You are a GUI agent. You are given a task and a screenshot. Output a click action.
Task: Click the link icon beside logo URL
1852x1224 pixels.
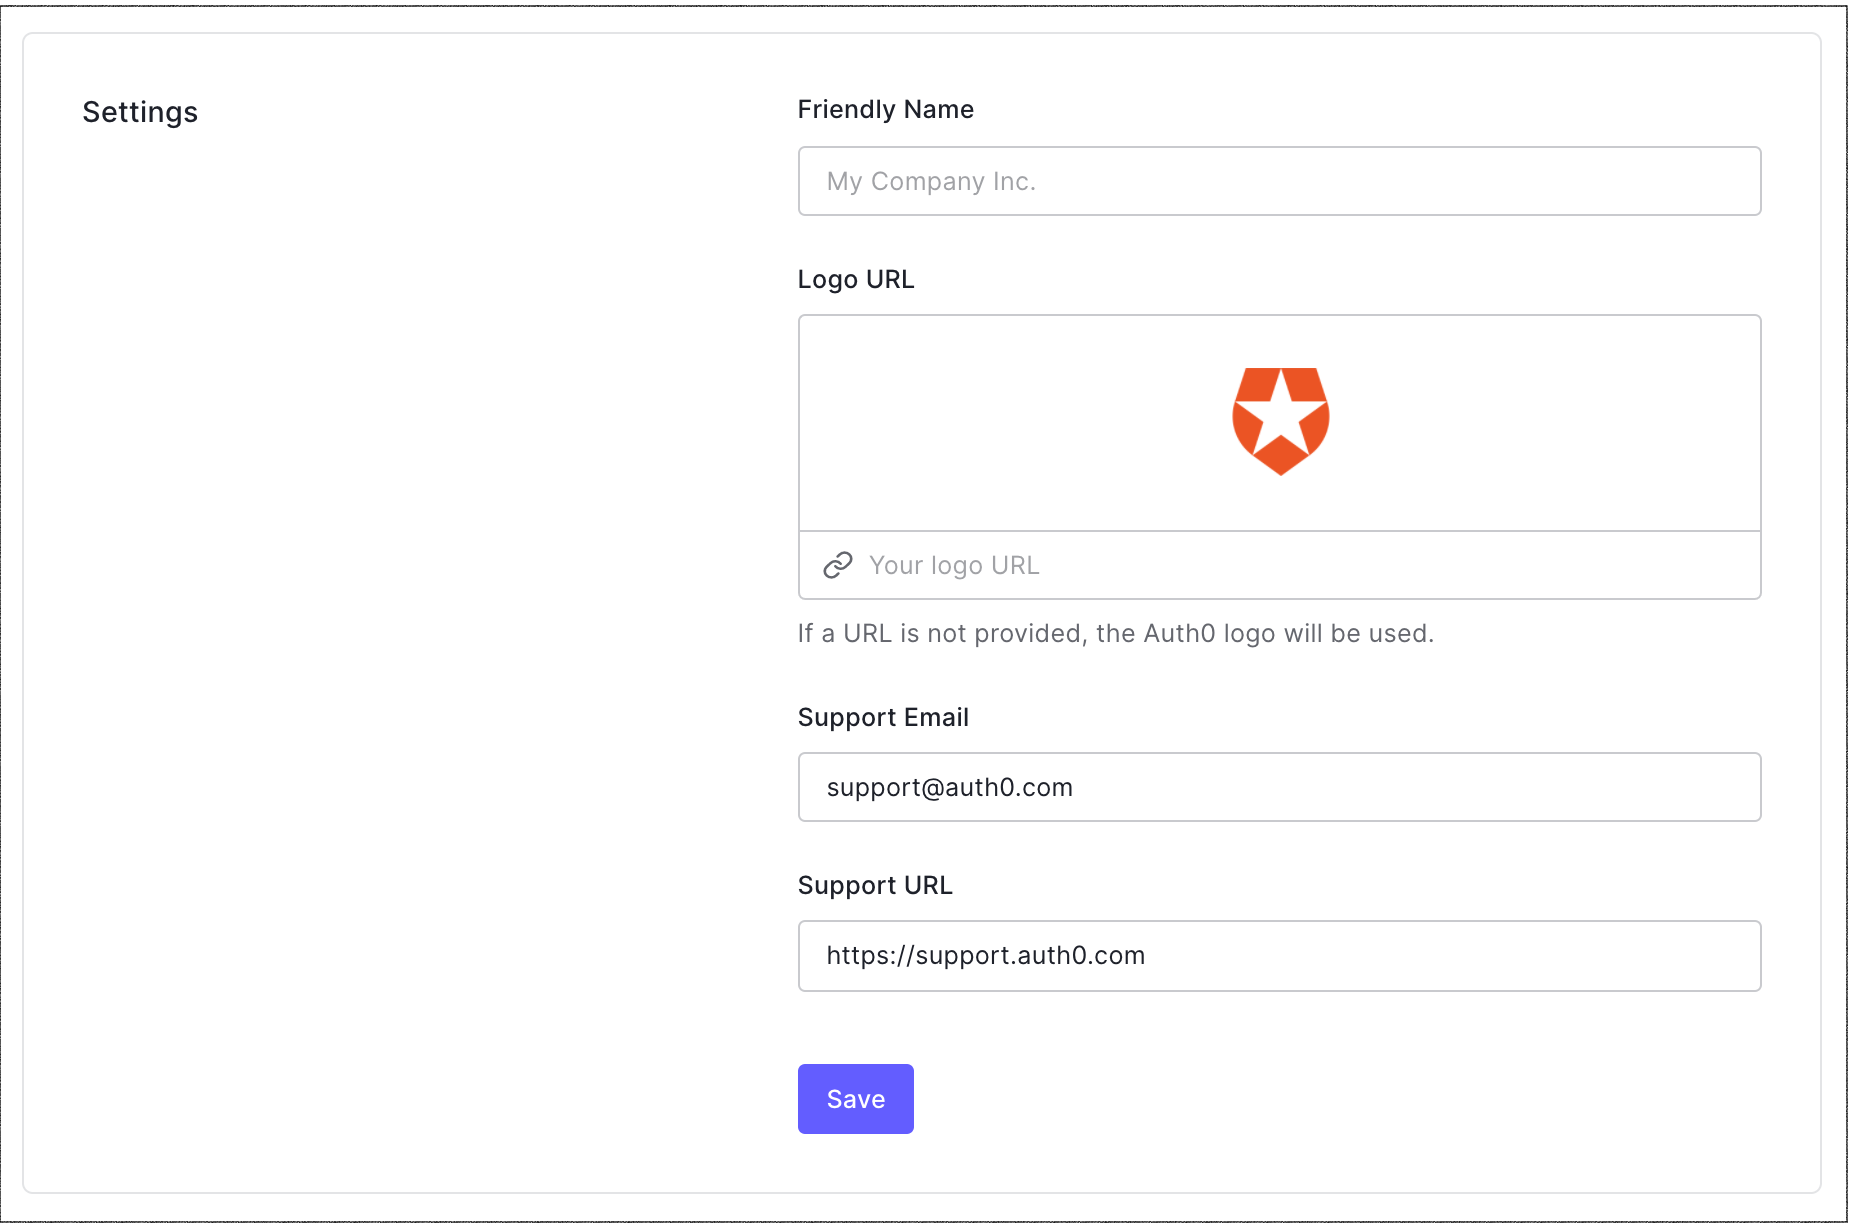pyautogui.click(x=837, y=565)
